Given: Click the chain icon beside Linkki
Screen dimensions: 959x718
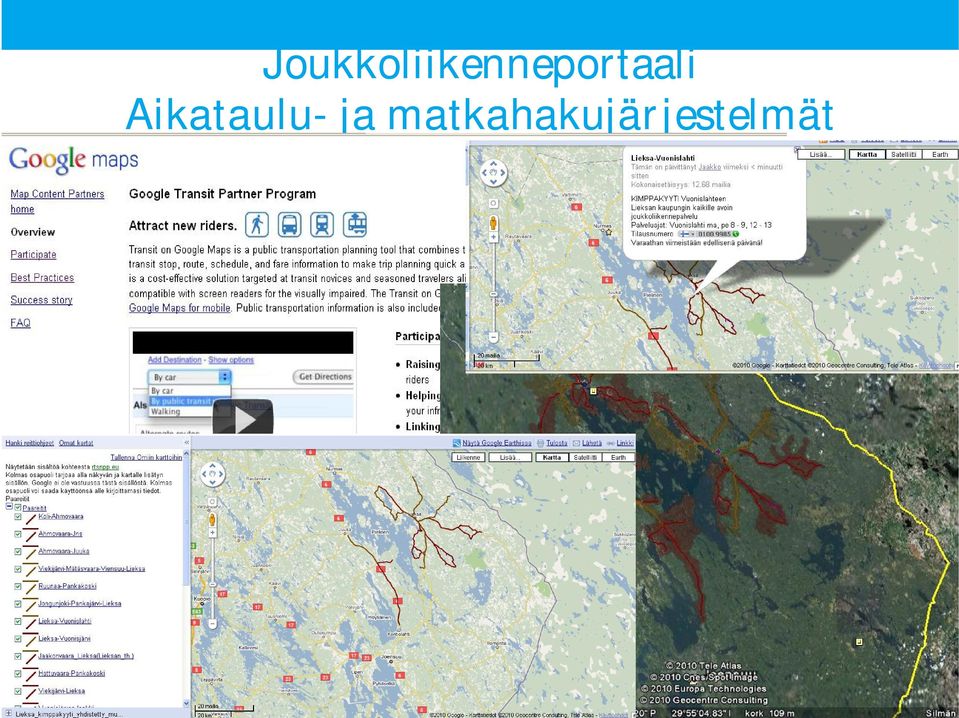Looking at the screenshot, I should [x=610, y=443].
